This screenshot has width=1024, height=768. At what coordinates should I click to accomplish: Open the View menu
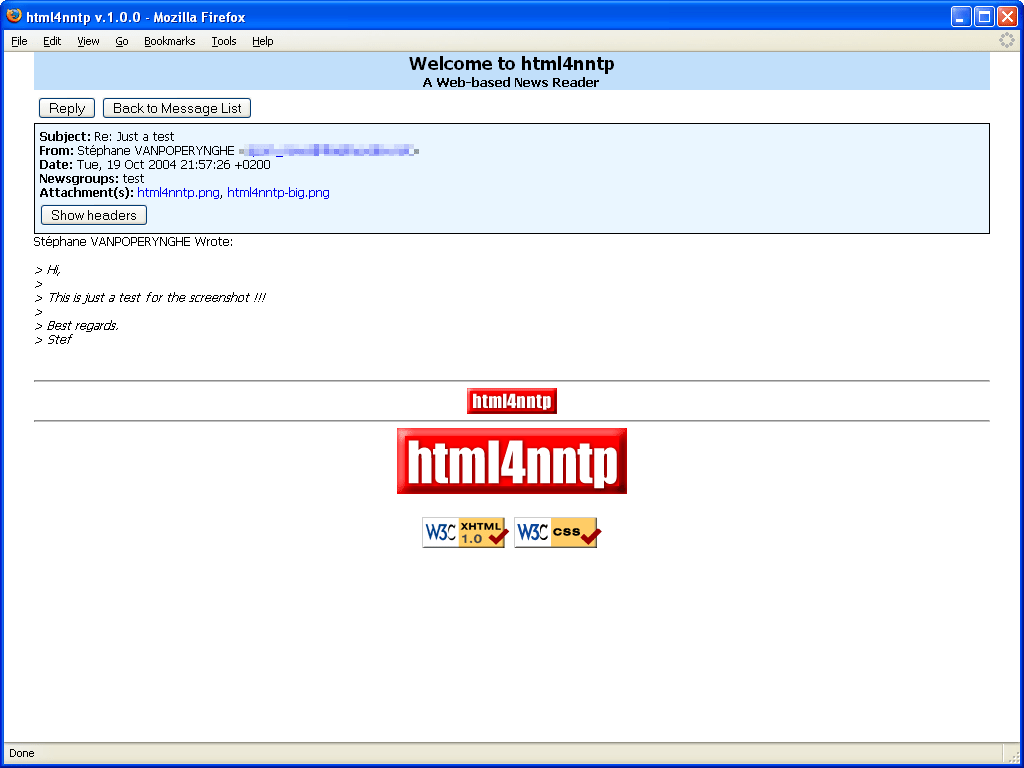pyautogui.click(x=88, y=41)
